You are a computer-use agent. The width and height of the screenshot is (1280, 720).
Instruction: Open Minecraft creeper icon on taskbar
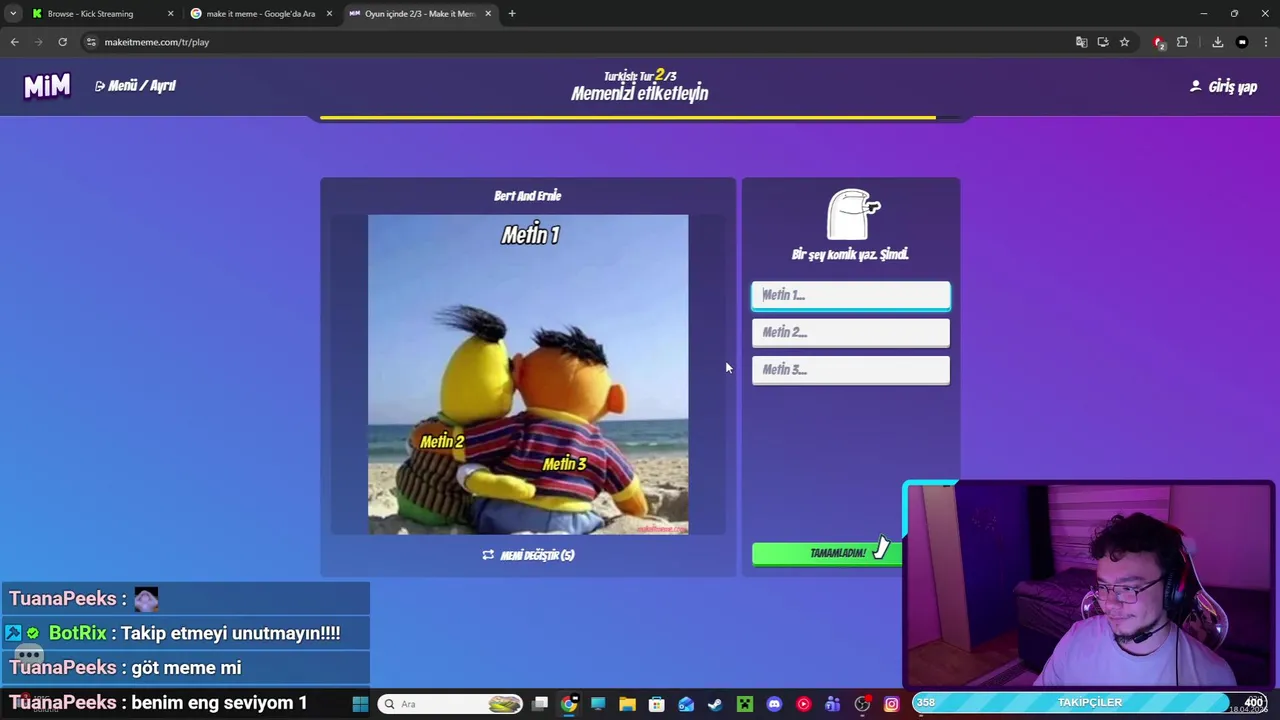pyautogui.click(x=745, y=704)
